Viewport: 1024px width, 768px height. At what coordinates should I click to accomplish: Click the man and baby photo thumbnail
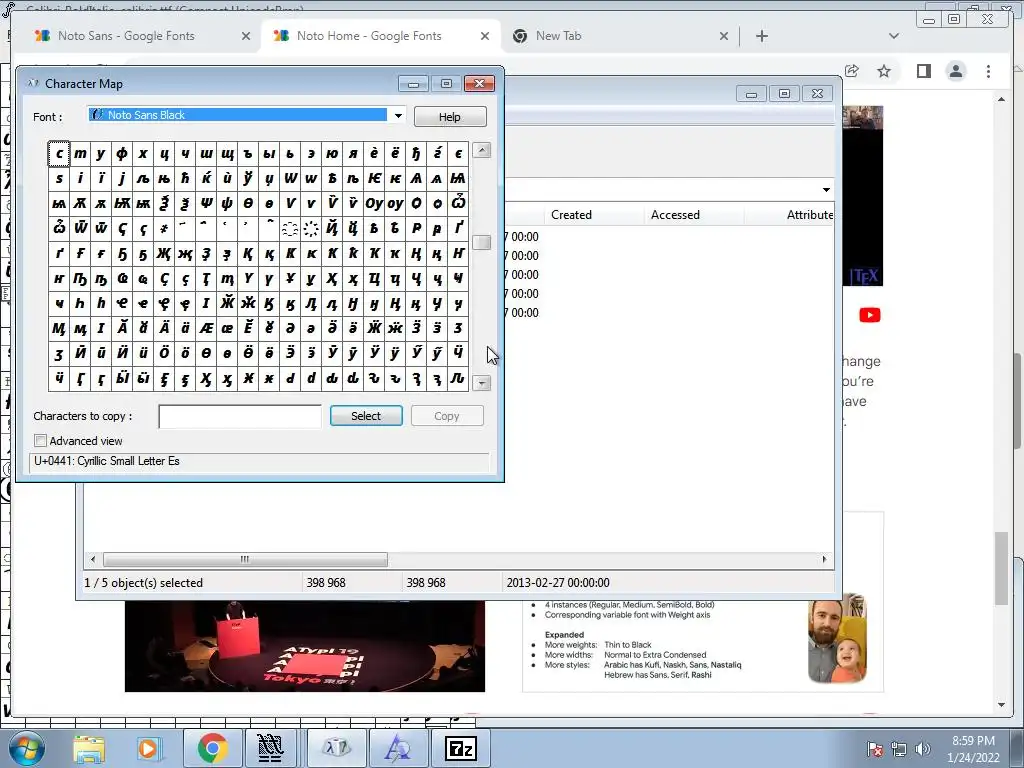837,637
